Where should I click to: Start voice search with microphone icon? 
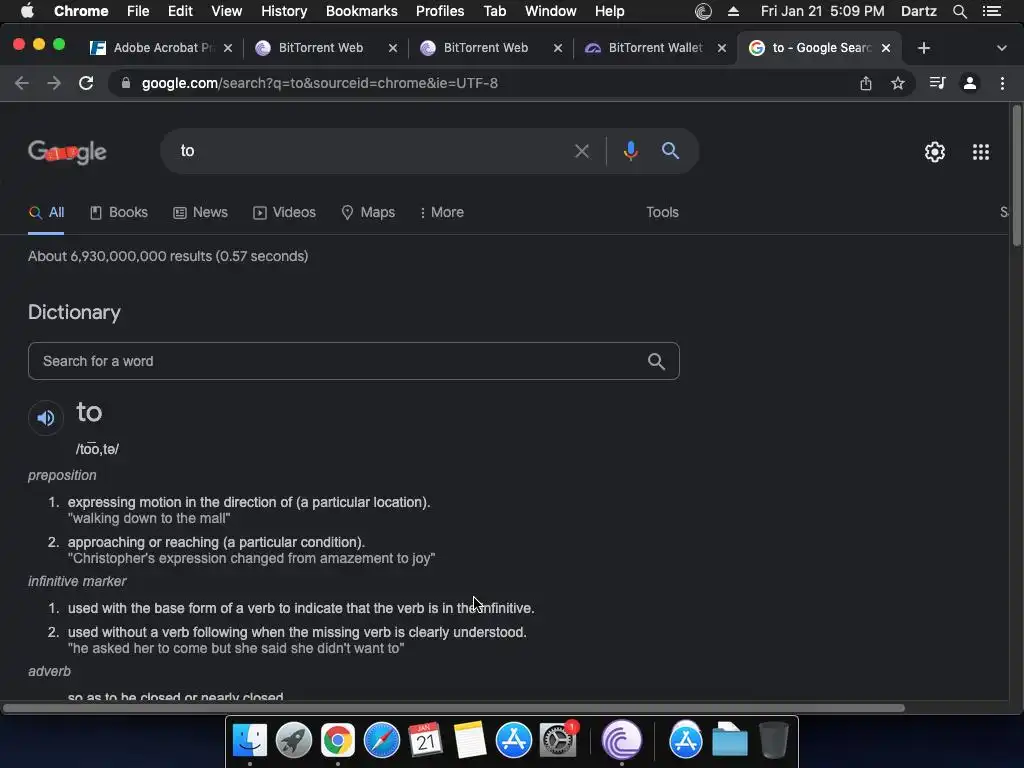click(x=630, y=151)
